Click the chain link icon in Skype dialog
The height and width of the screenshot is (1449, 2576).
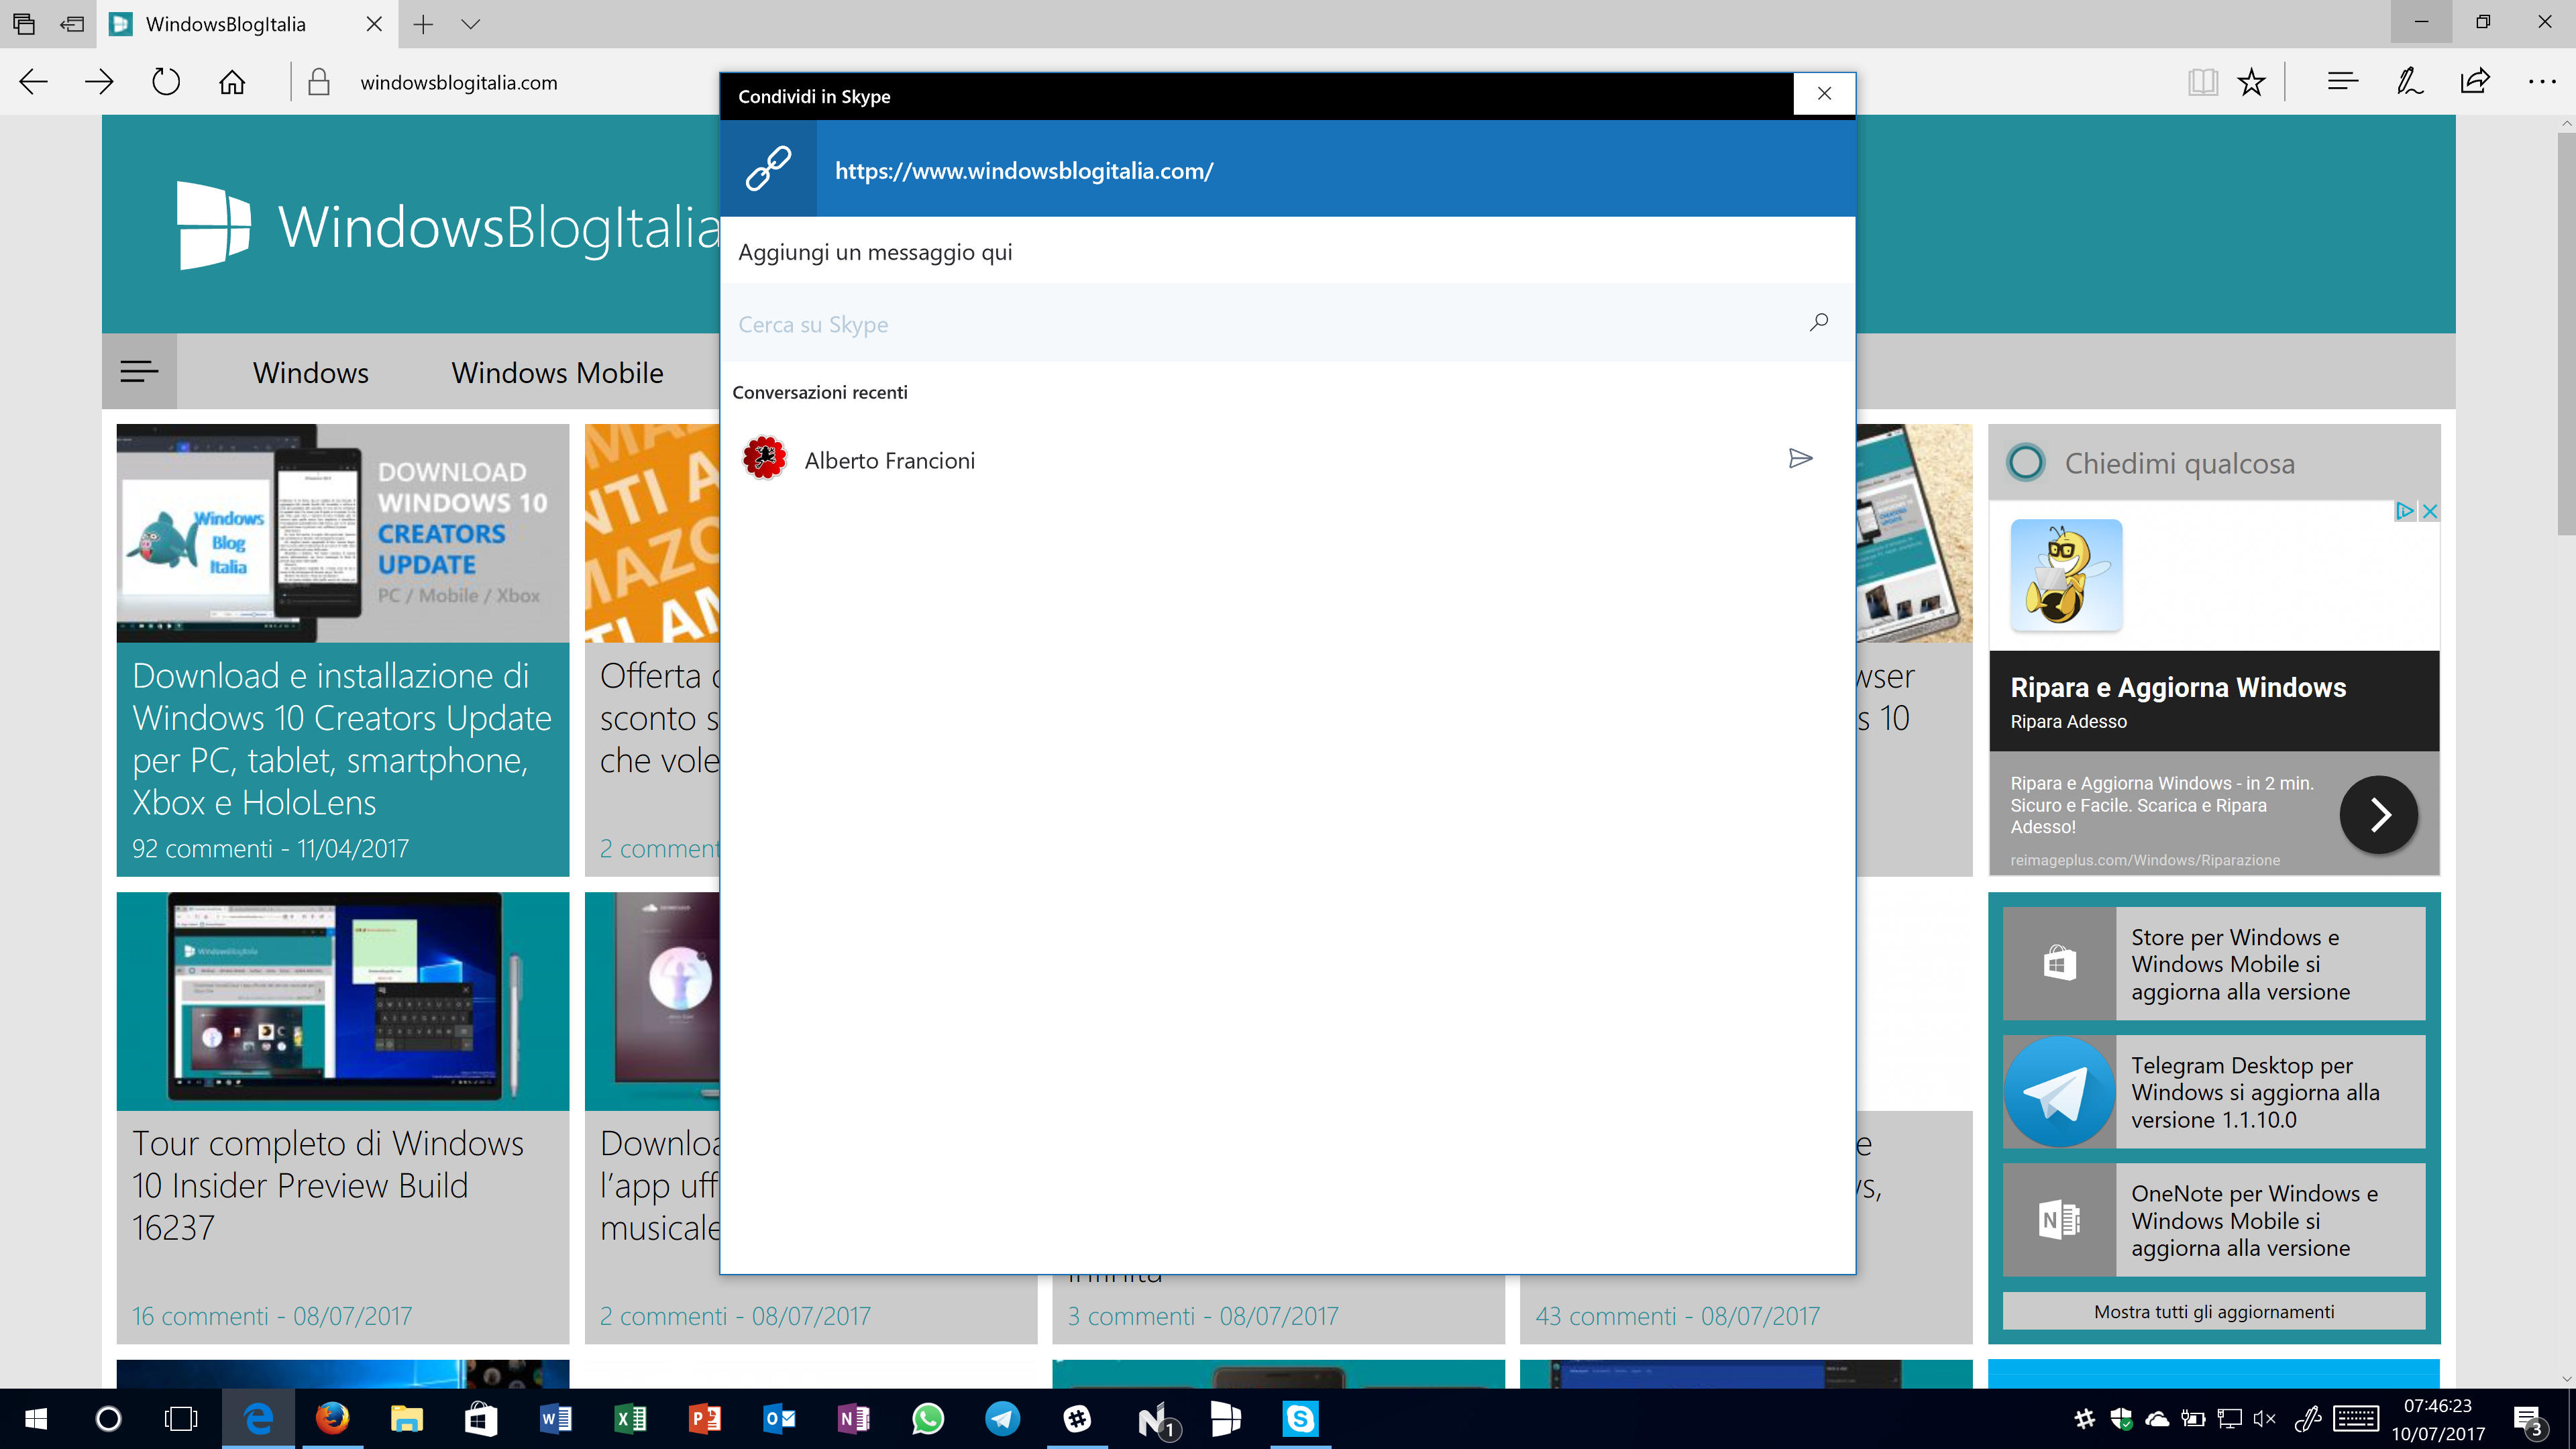(x=768, y=168)
